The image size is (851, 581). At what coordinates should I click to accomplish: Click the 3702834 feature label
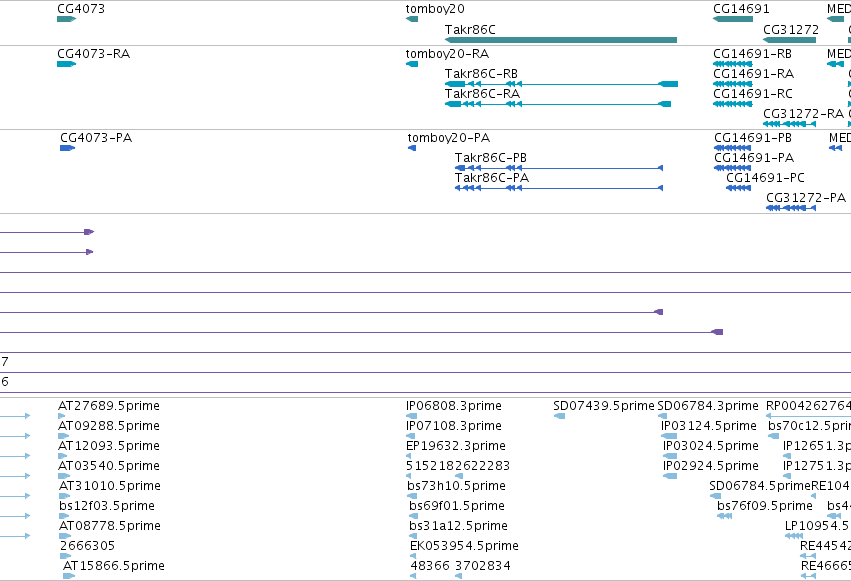(x=482, y=566)
